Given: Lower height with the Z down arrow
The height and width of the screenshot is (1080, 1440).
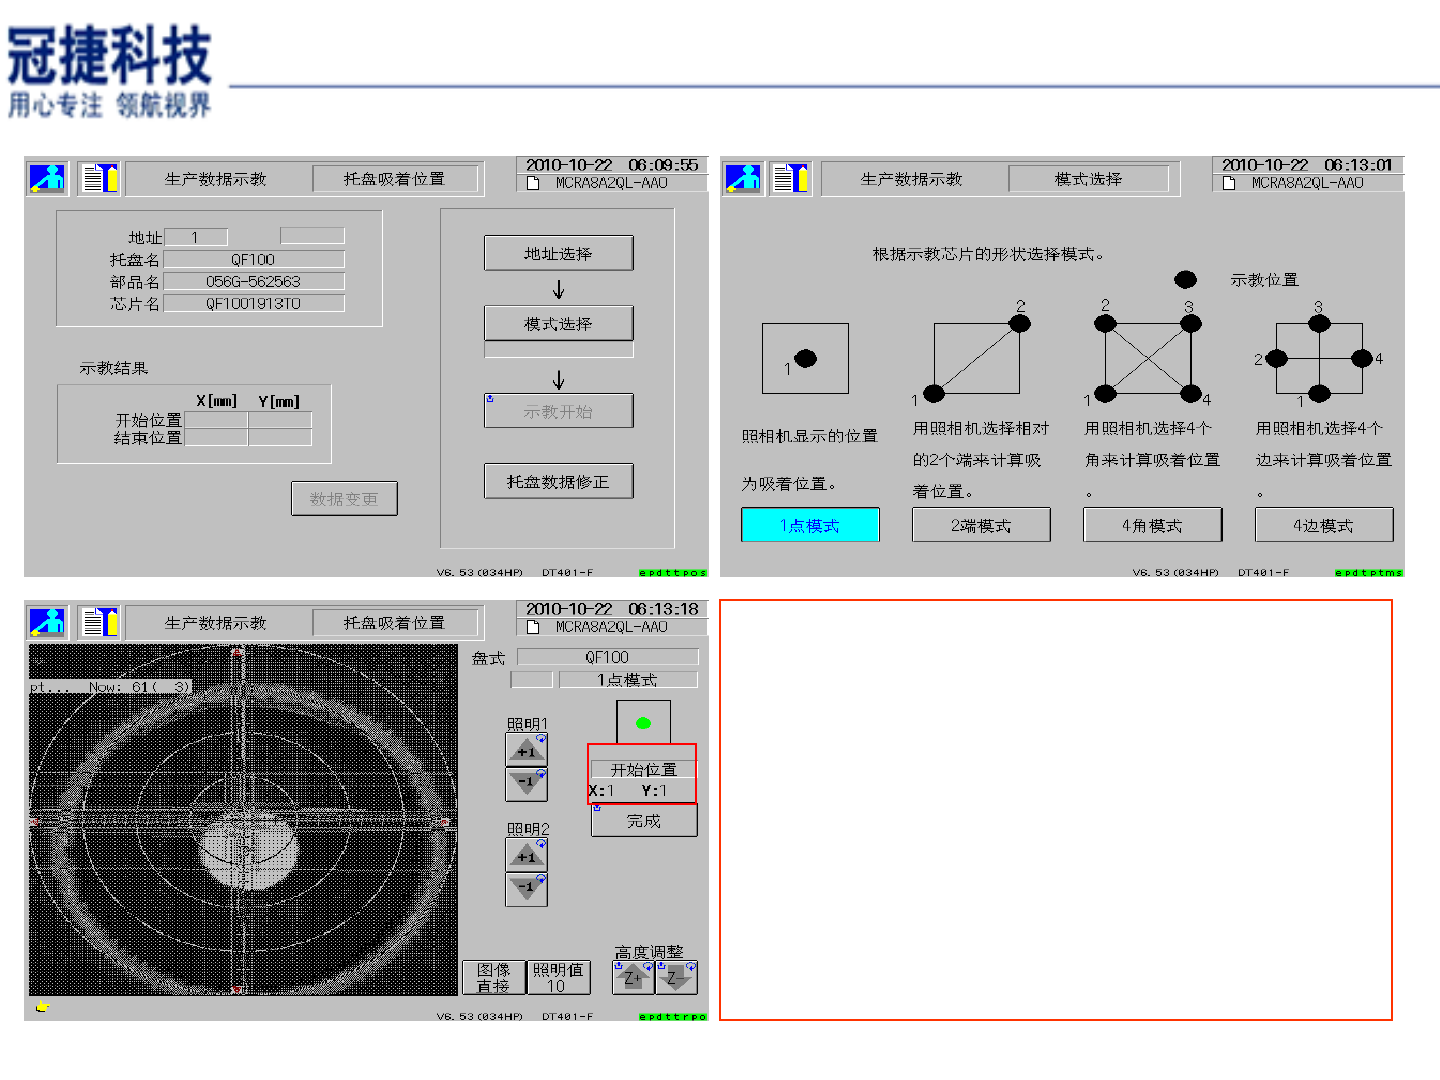Looking at the screenshot, I should [676, 977].
